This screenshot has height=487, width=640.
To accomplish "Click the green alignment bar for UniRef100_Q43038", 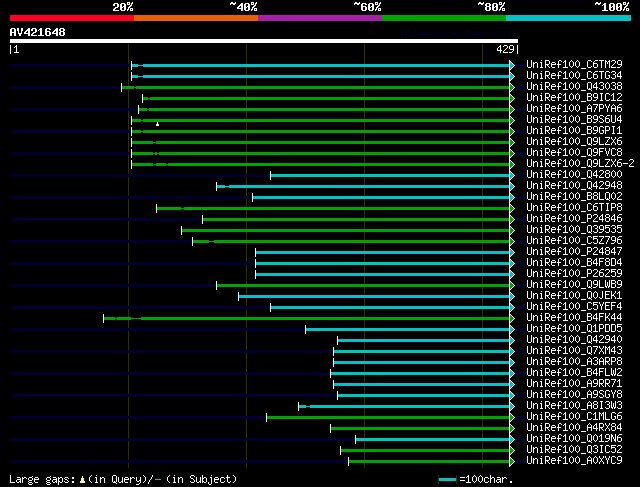I will pos(316,87).
